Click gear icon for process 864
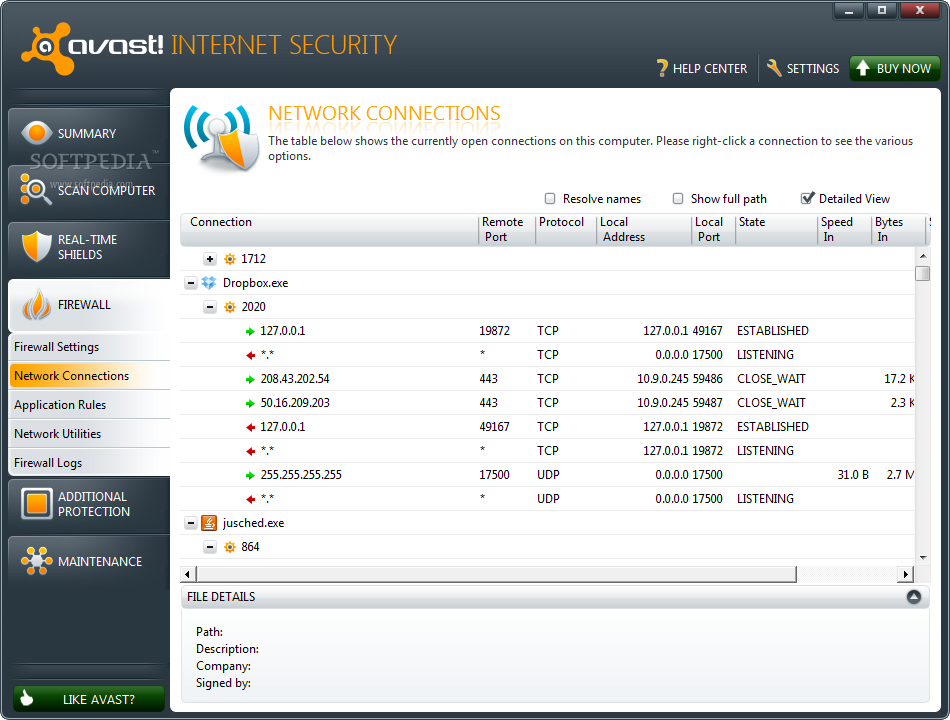950x720 pixels. click(230, 547)
